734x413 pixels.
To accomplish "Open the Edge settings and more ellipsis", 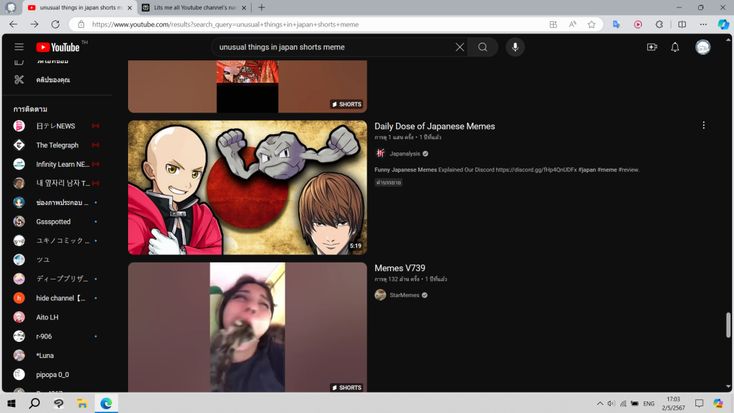I will point(703,24).
